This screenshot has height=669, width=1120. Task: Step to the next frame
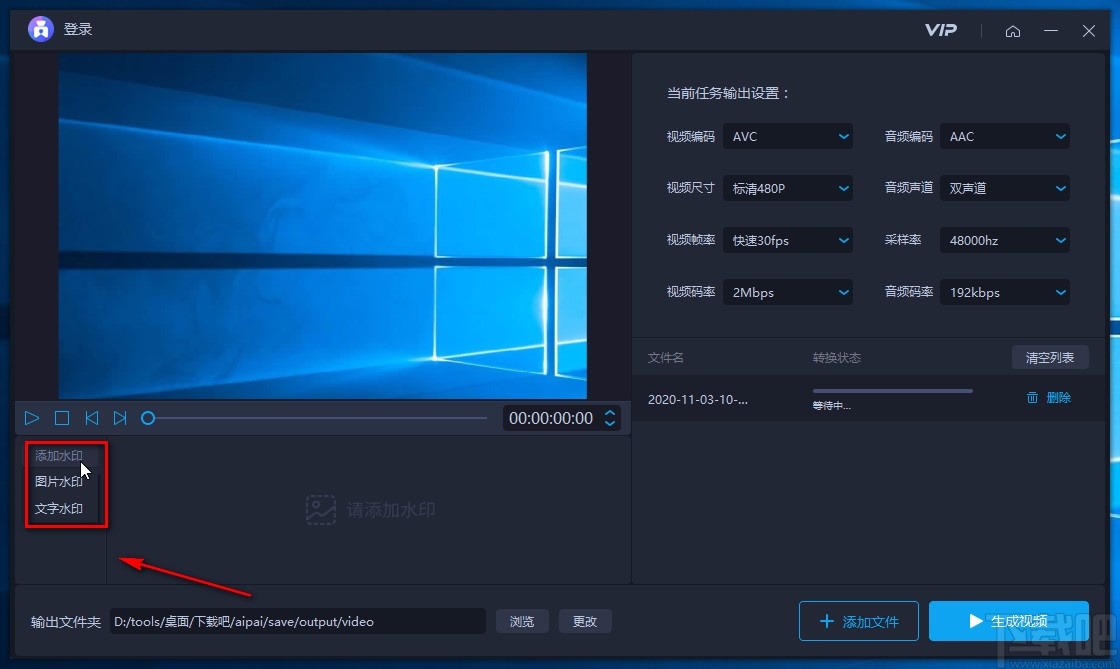(120, 418)
